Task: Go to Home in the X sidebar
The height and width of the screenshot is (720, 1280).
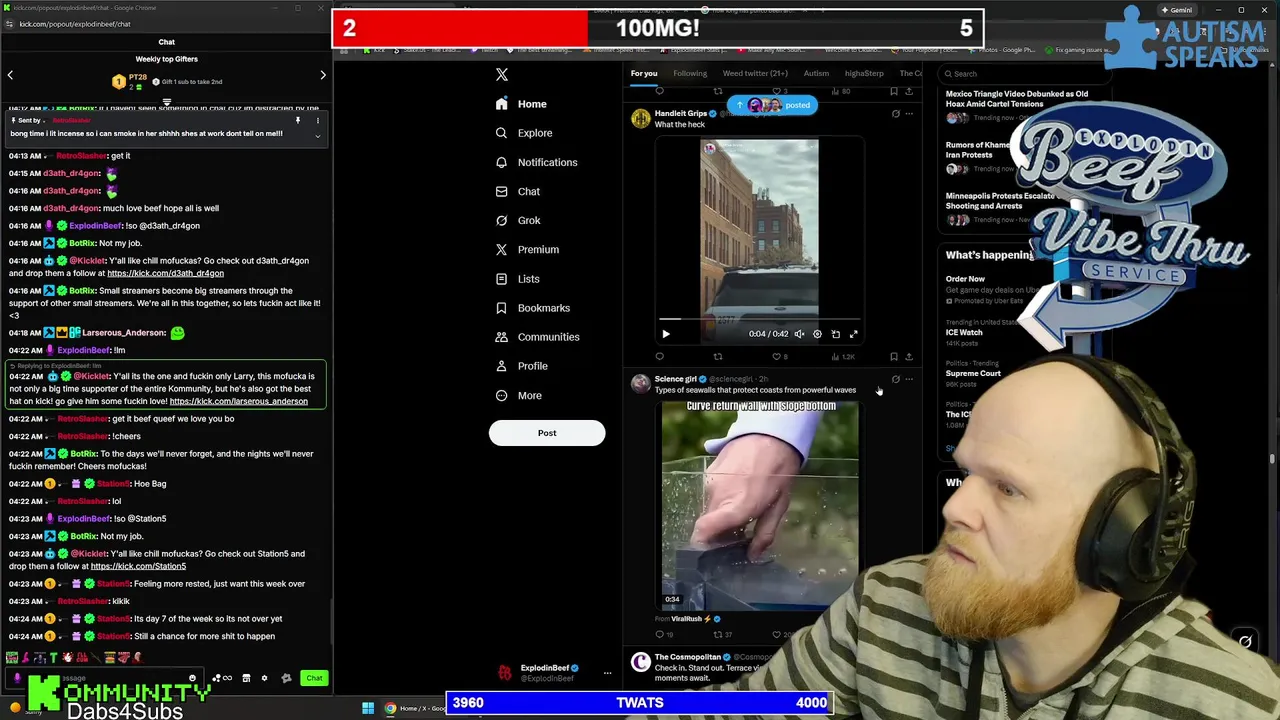Action: pos(521,104)
